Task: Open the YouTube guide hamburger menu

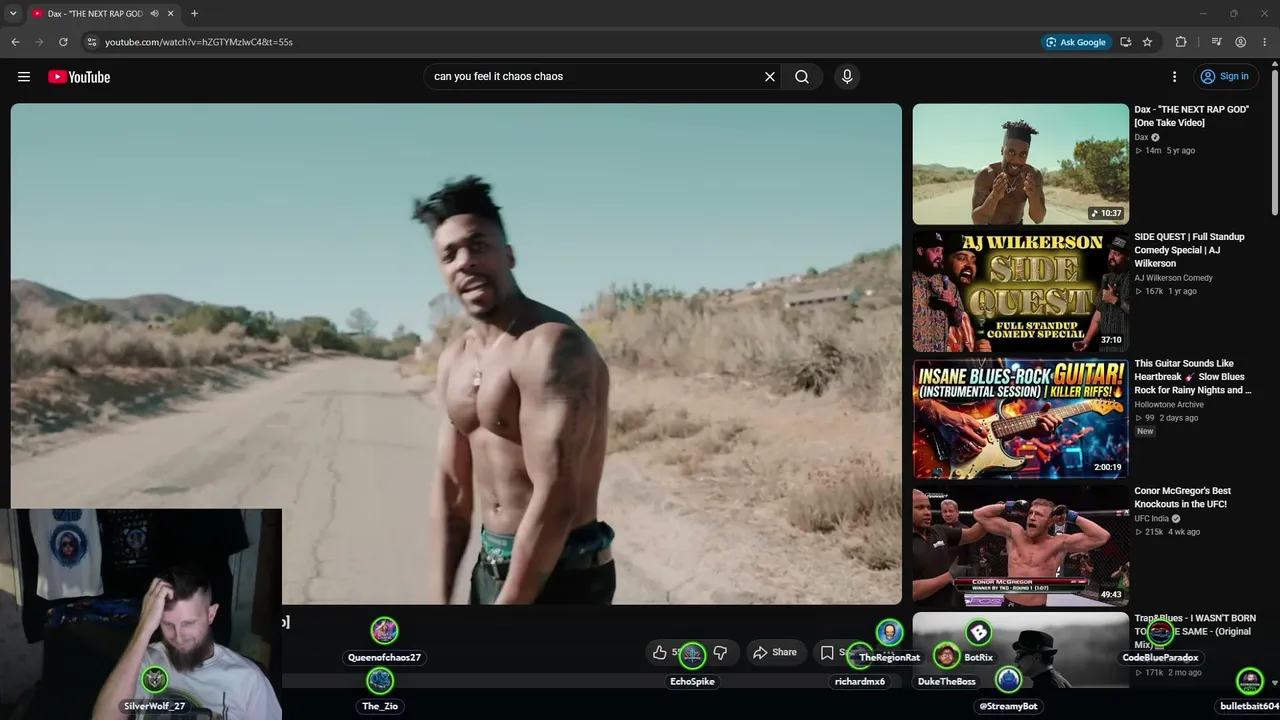Action: tap(24, 77)
